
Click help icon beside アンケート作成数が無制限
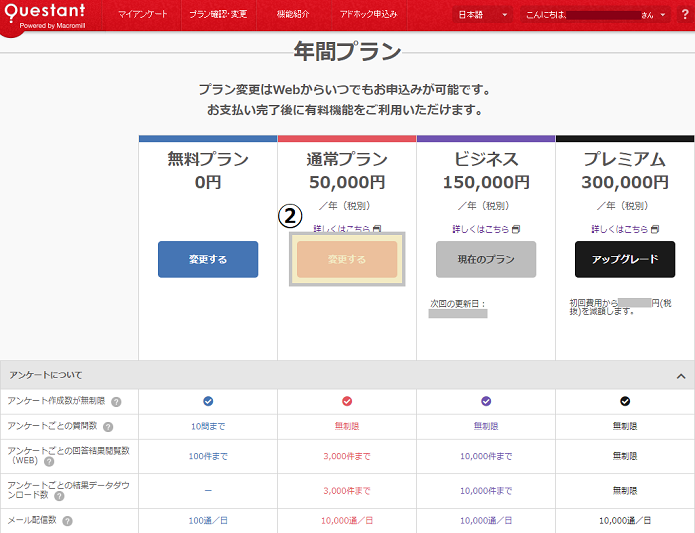(x=116, y=402)
